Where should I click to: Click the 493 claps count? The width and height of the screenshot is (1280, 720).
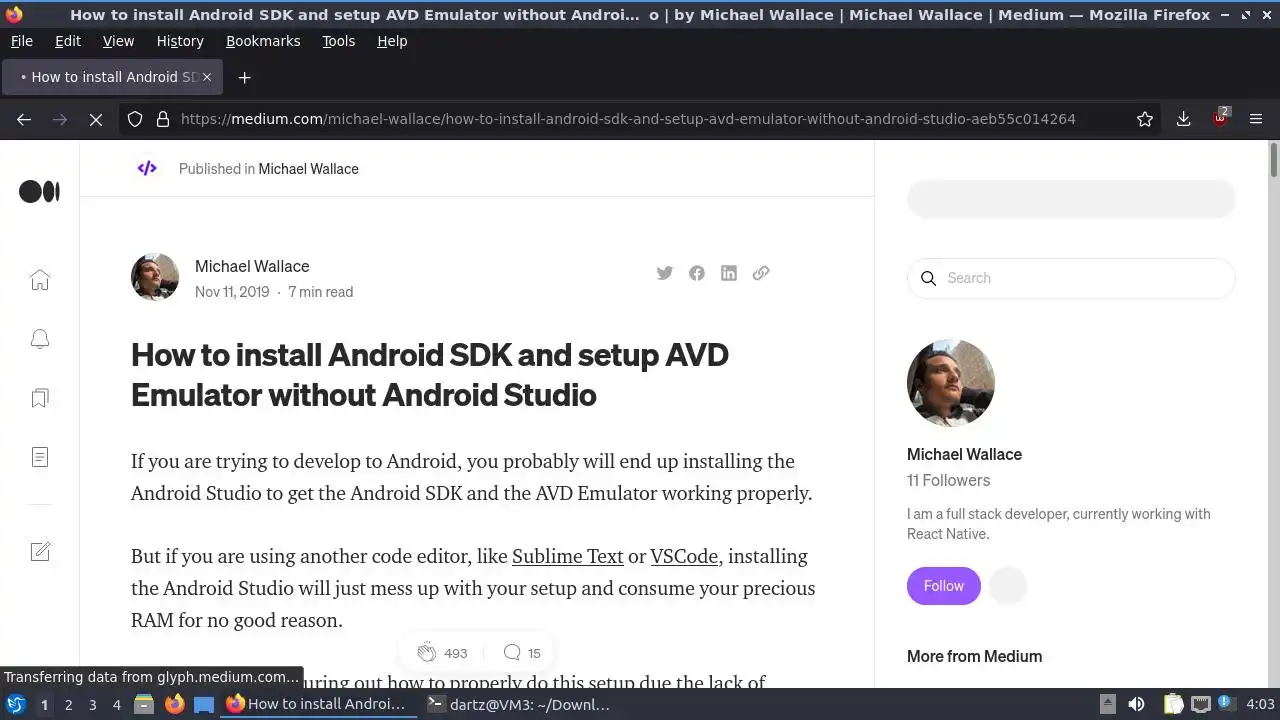pyautogui.click(x=455, y=653)
